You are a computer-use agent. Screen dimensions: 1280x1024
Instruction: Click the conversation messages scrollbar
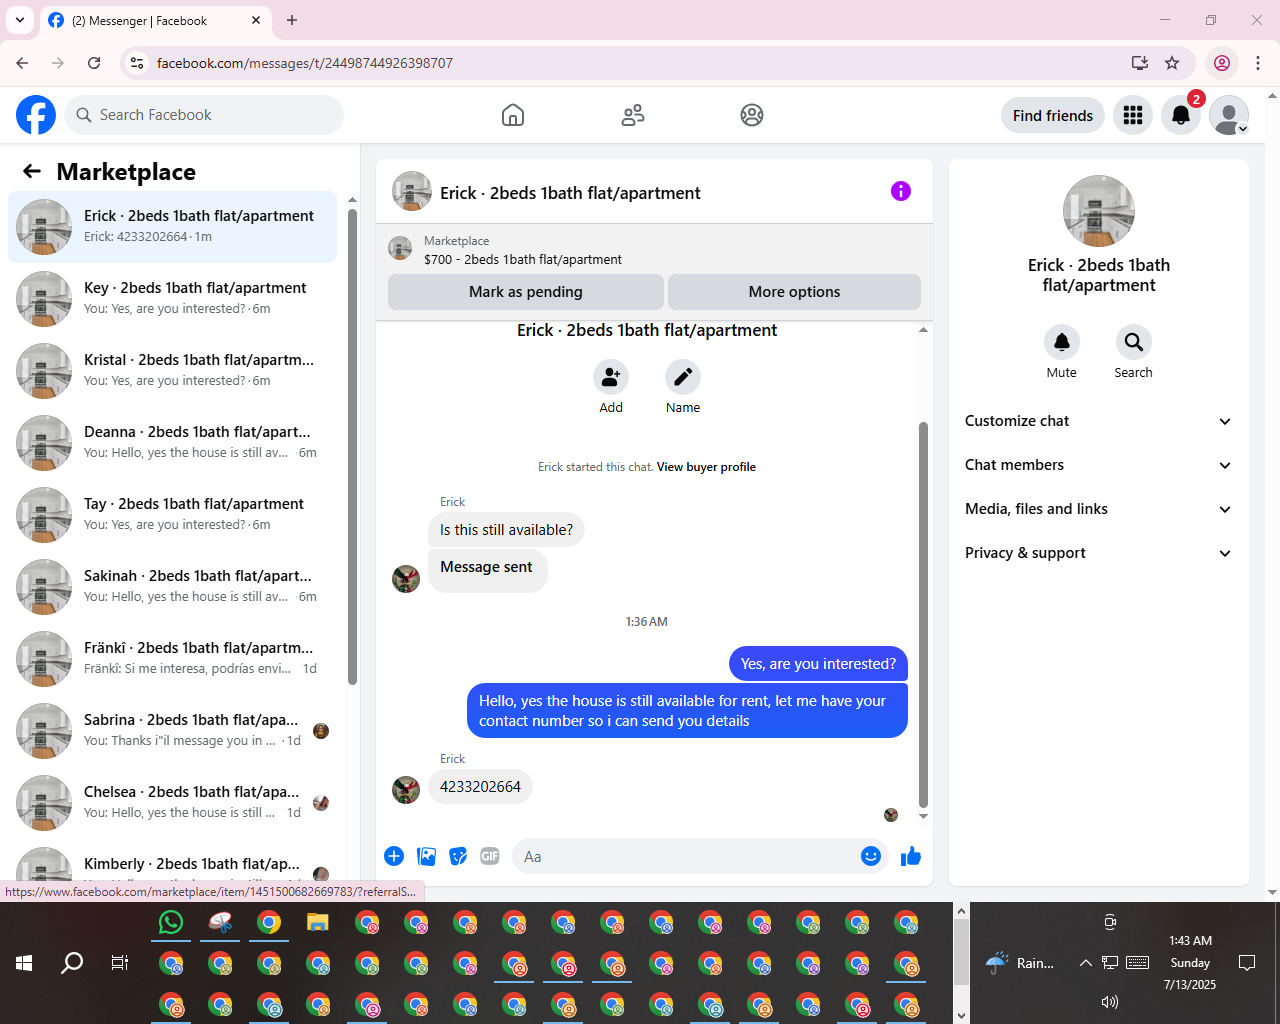click(923, 614)
